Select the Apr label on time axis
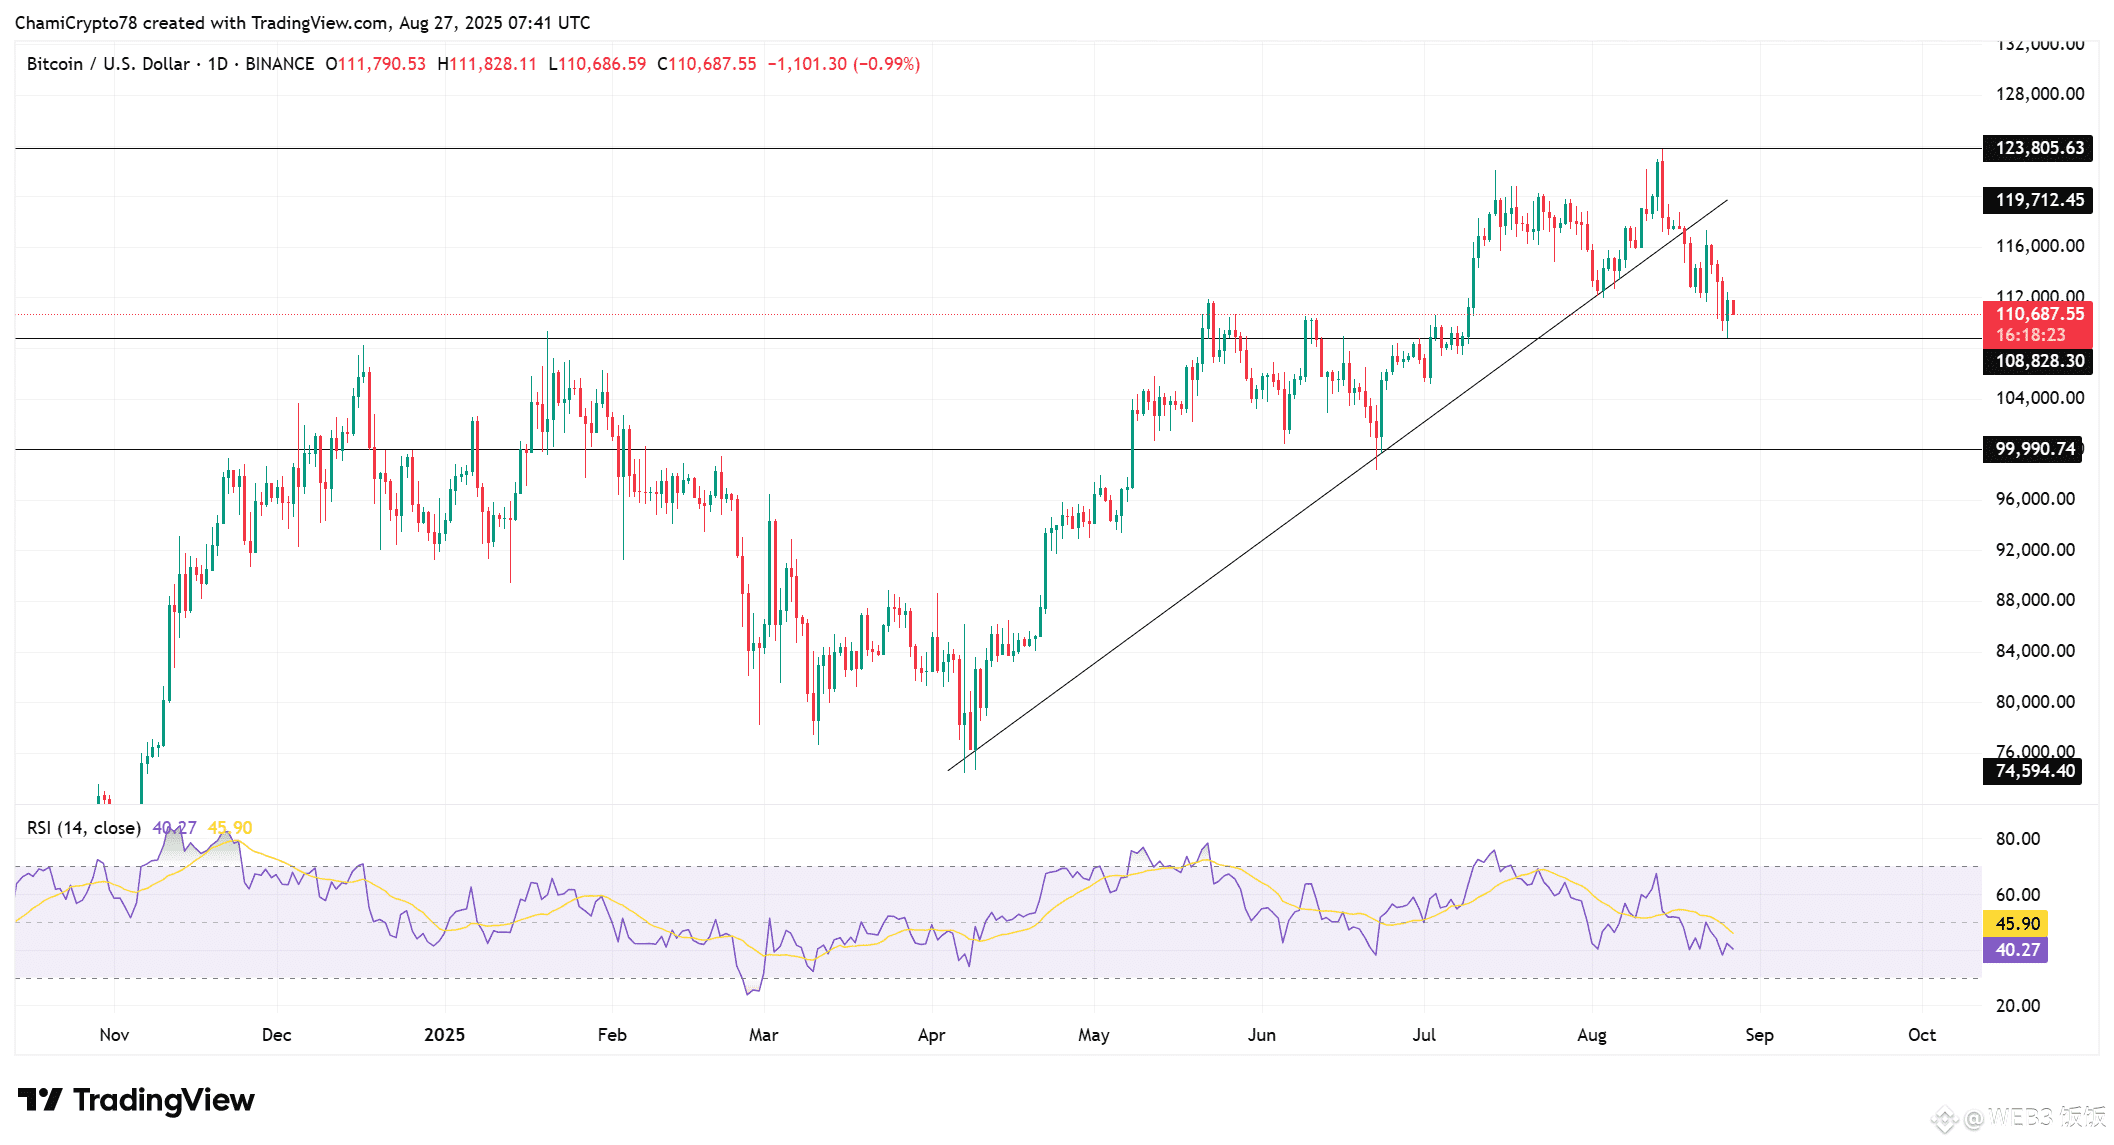The height and width of the screenshot is (1145, 2114). (x=931, y=1035)
